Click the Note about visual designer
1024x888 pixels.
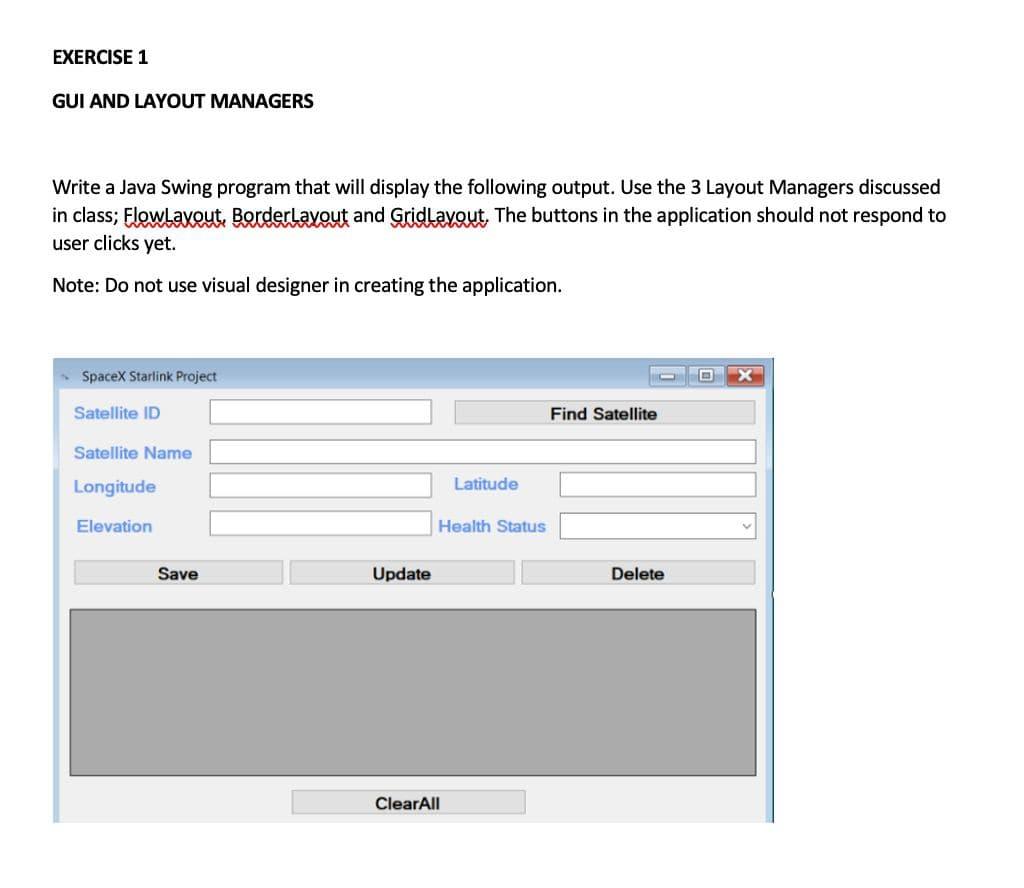click(x=307, y=285)
